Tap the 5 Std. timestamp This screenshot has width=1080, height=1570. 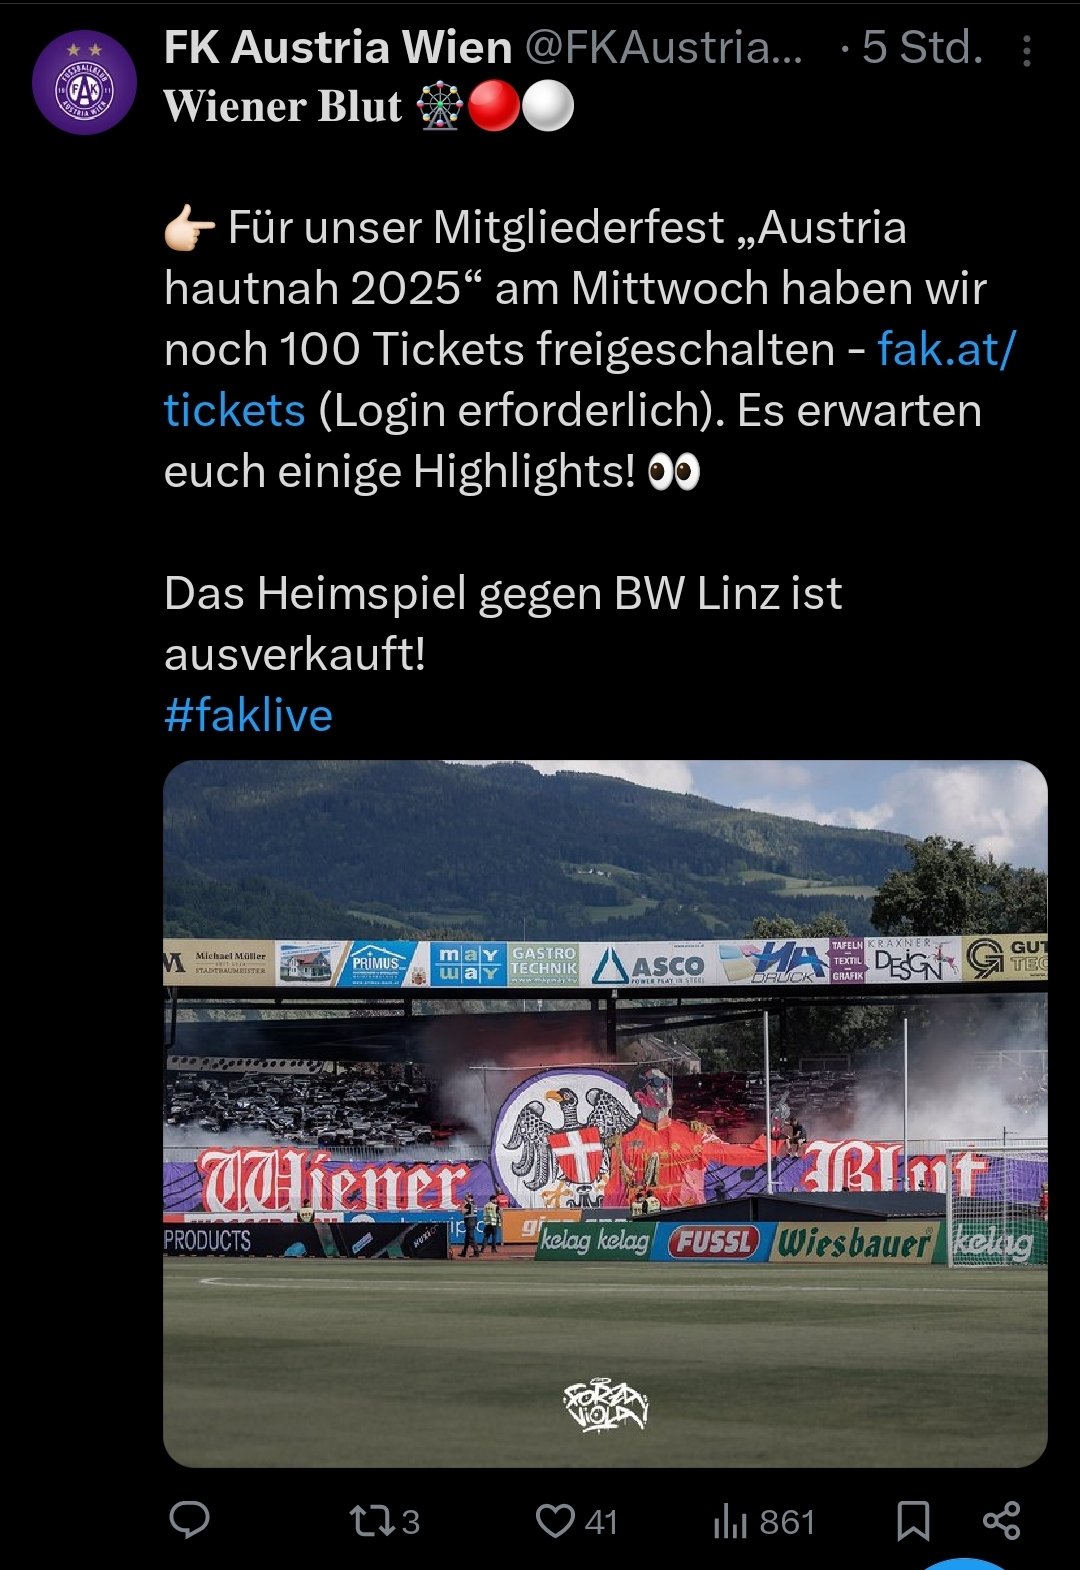click(x=922, y=47)
